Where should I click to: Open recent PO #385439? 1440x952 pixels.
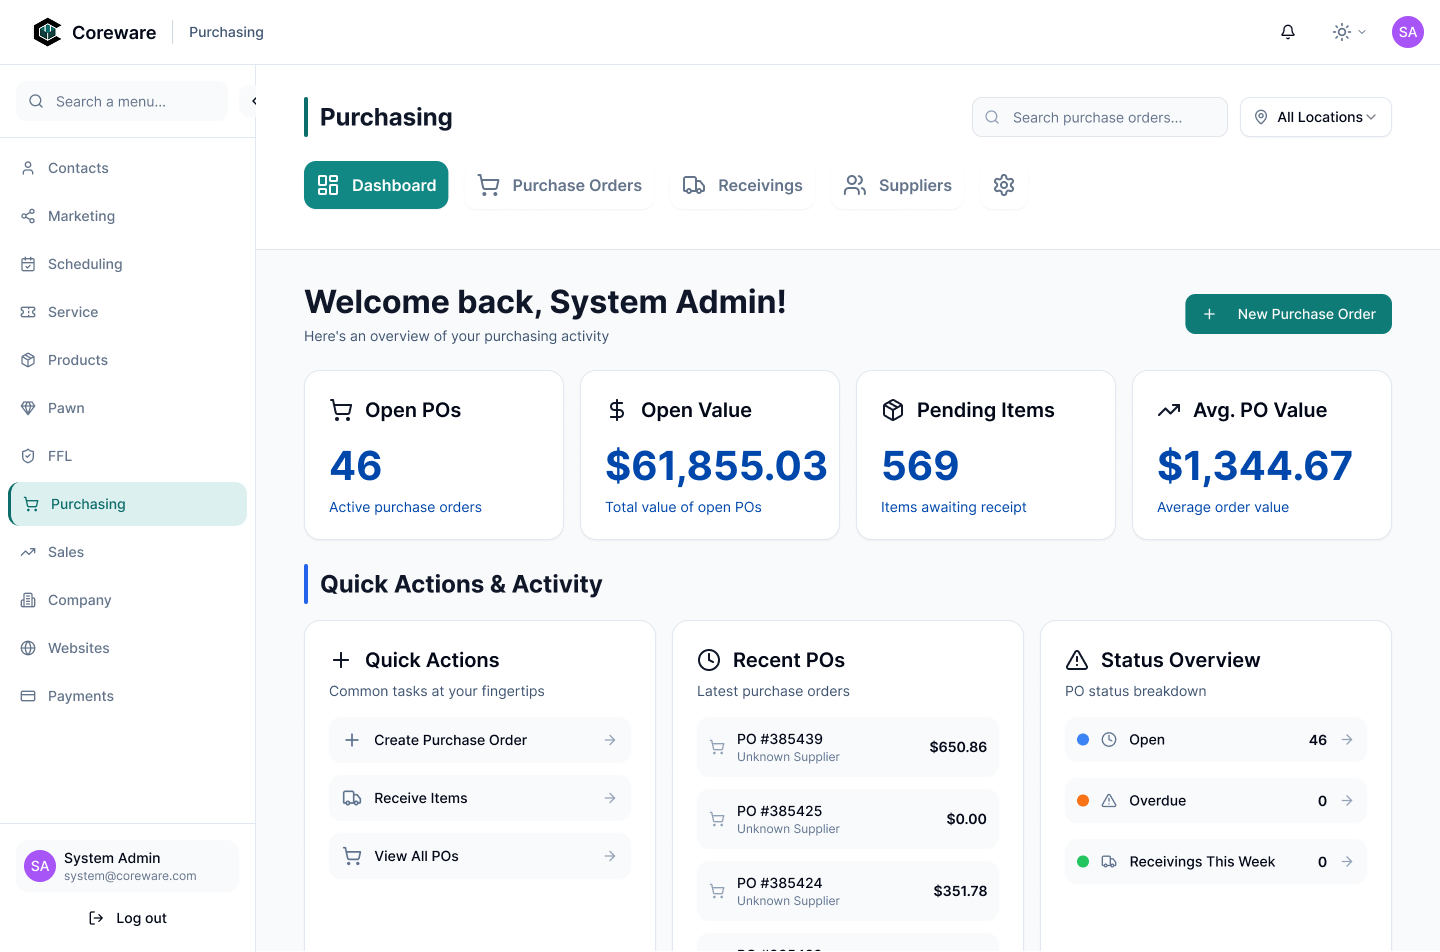click(847, 747)
